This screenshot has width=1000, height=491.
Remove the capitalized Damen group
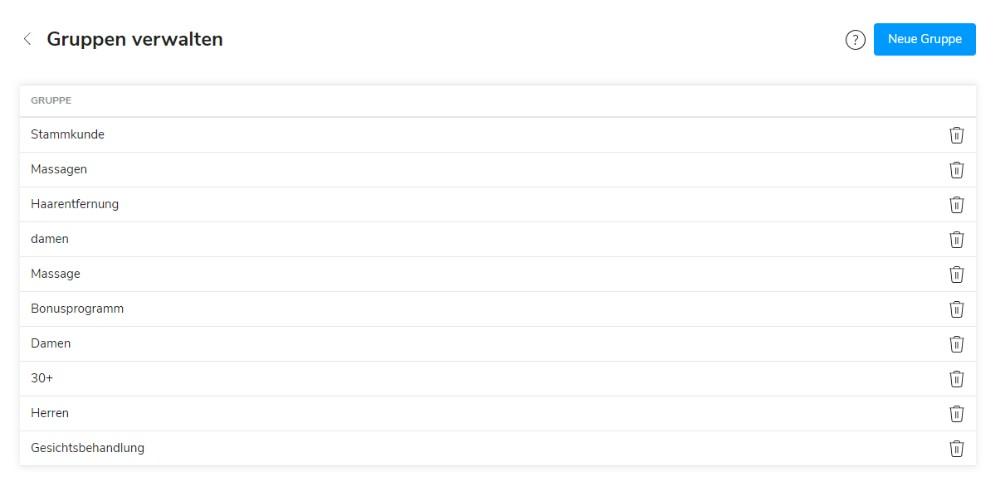(x=956, y=344)
